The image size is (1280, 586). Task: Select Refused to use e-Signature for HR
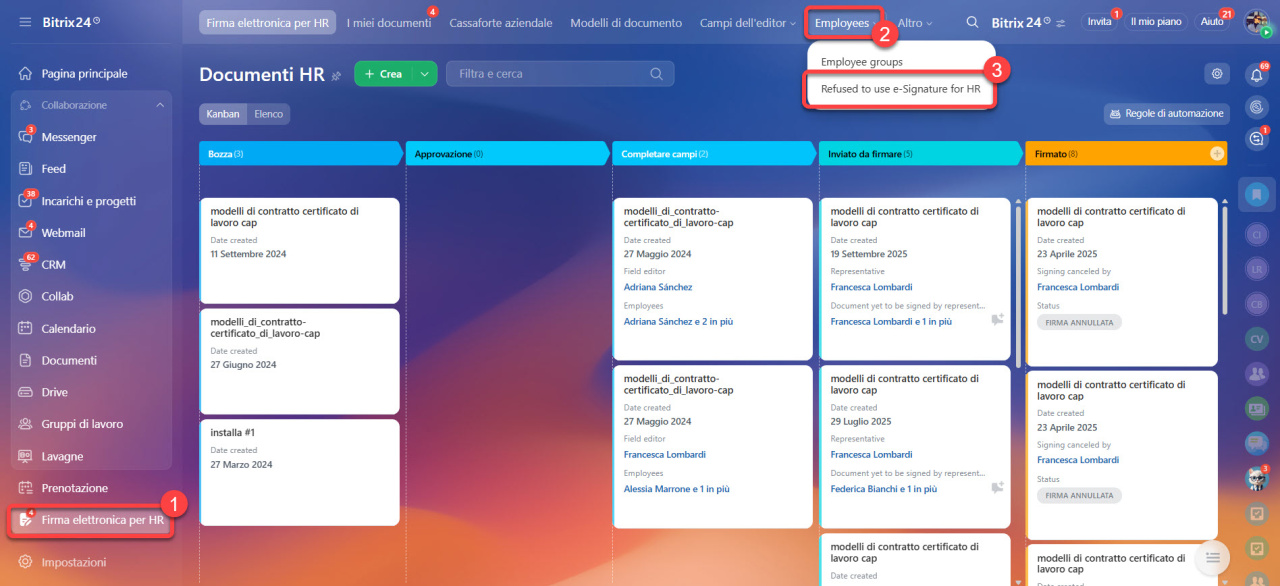tap(900, 89)
